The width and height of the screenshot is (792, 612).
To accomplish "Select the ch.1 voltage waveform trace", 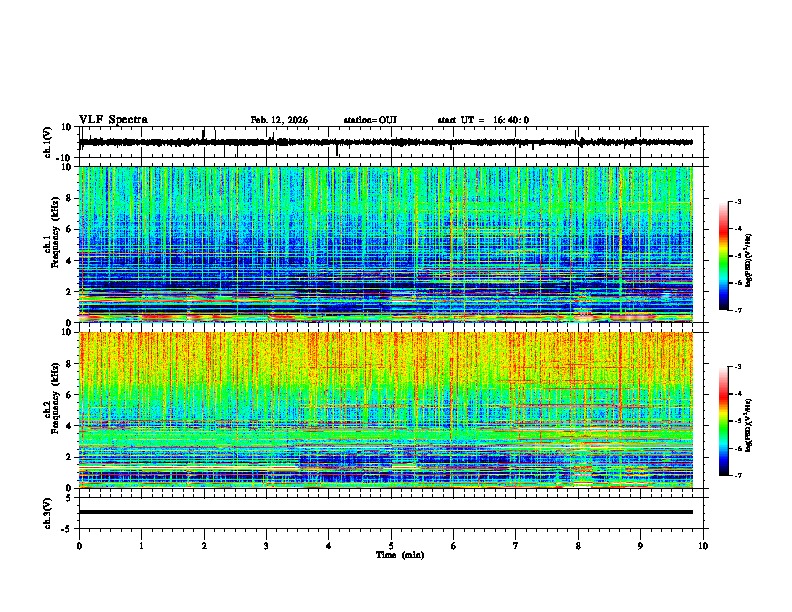I will click(x=385, y=142).
